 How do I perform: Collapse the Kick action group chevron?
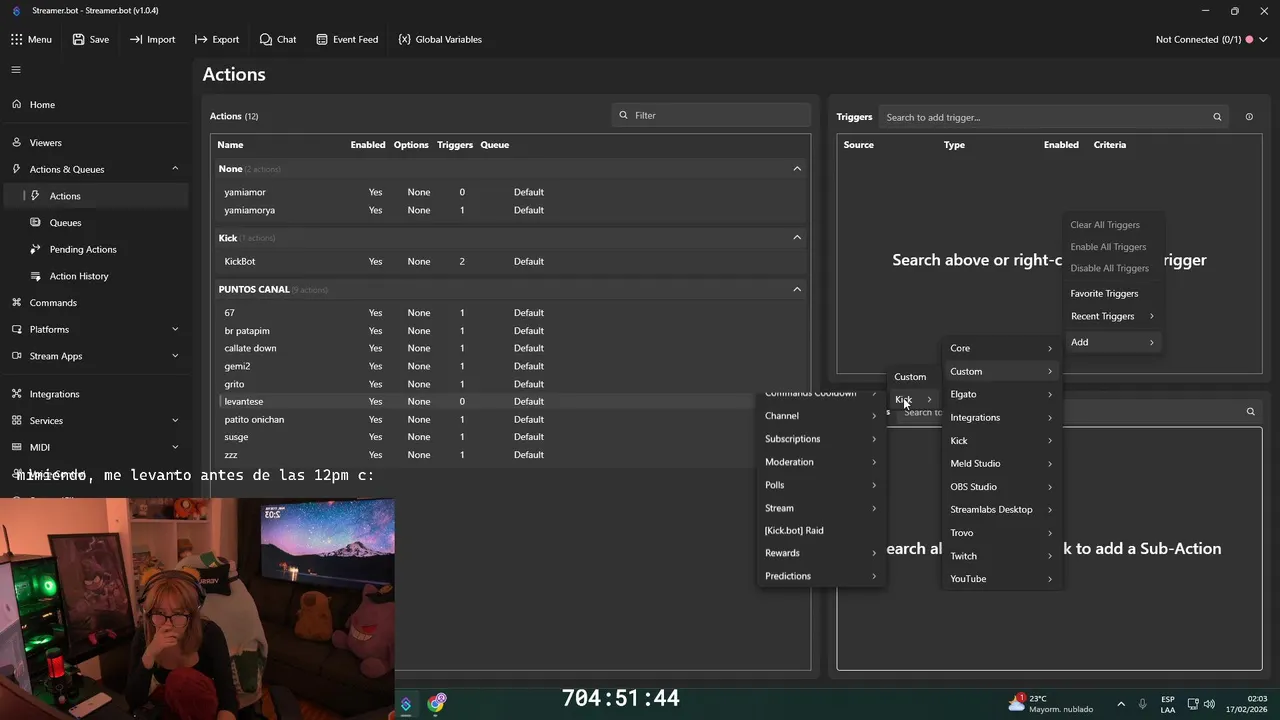797,238
